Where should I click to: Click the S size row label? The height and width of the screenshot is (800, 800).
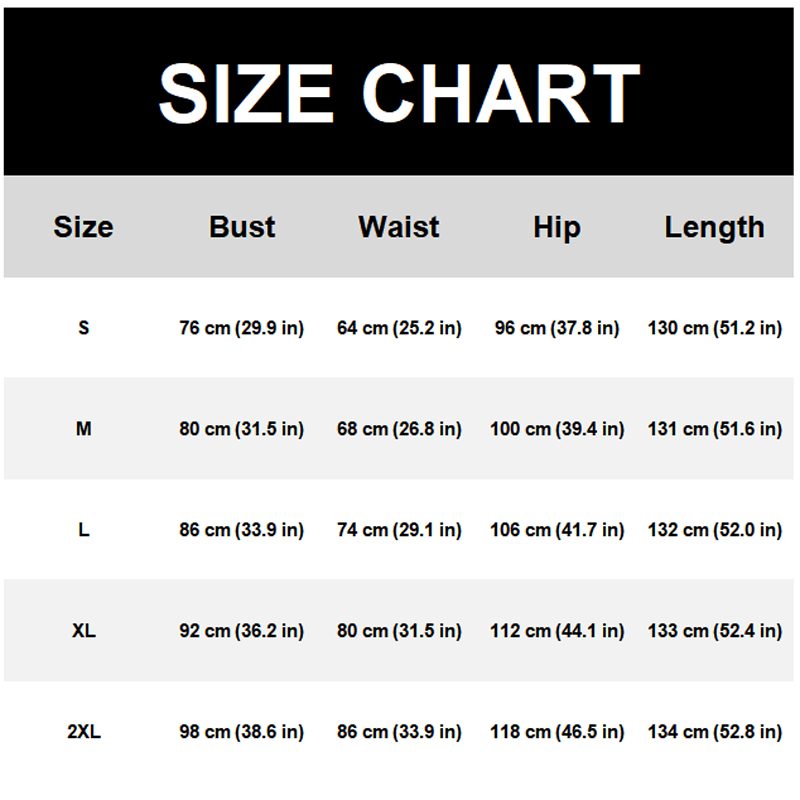(83, 328)
